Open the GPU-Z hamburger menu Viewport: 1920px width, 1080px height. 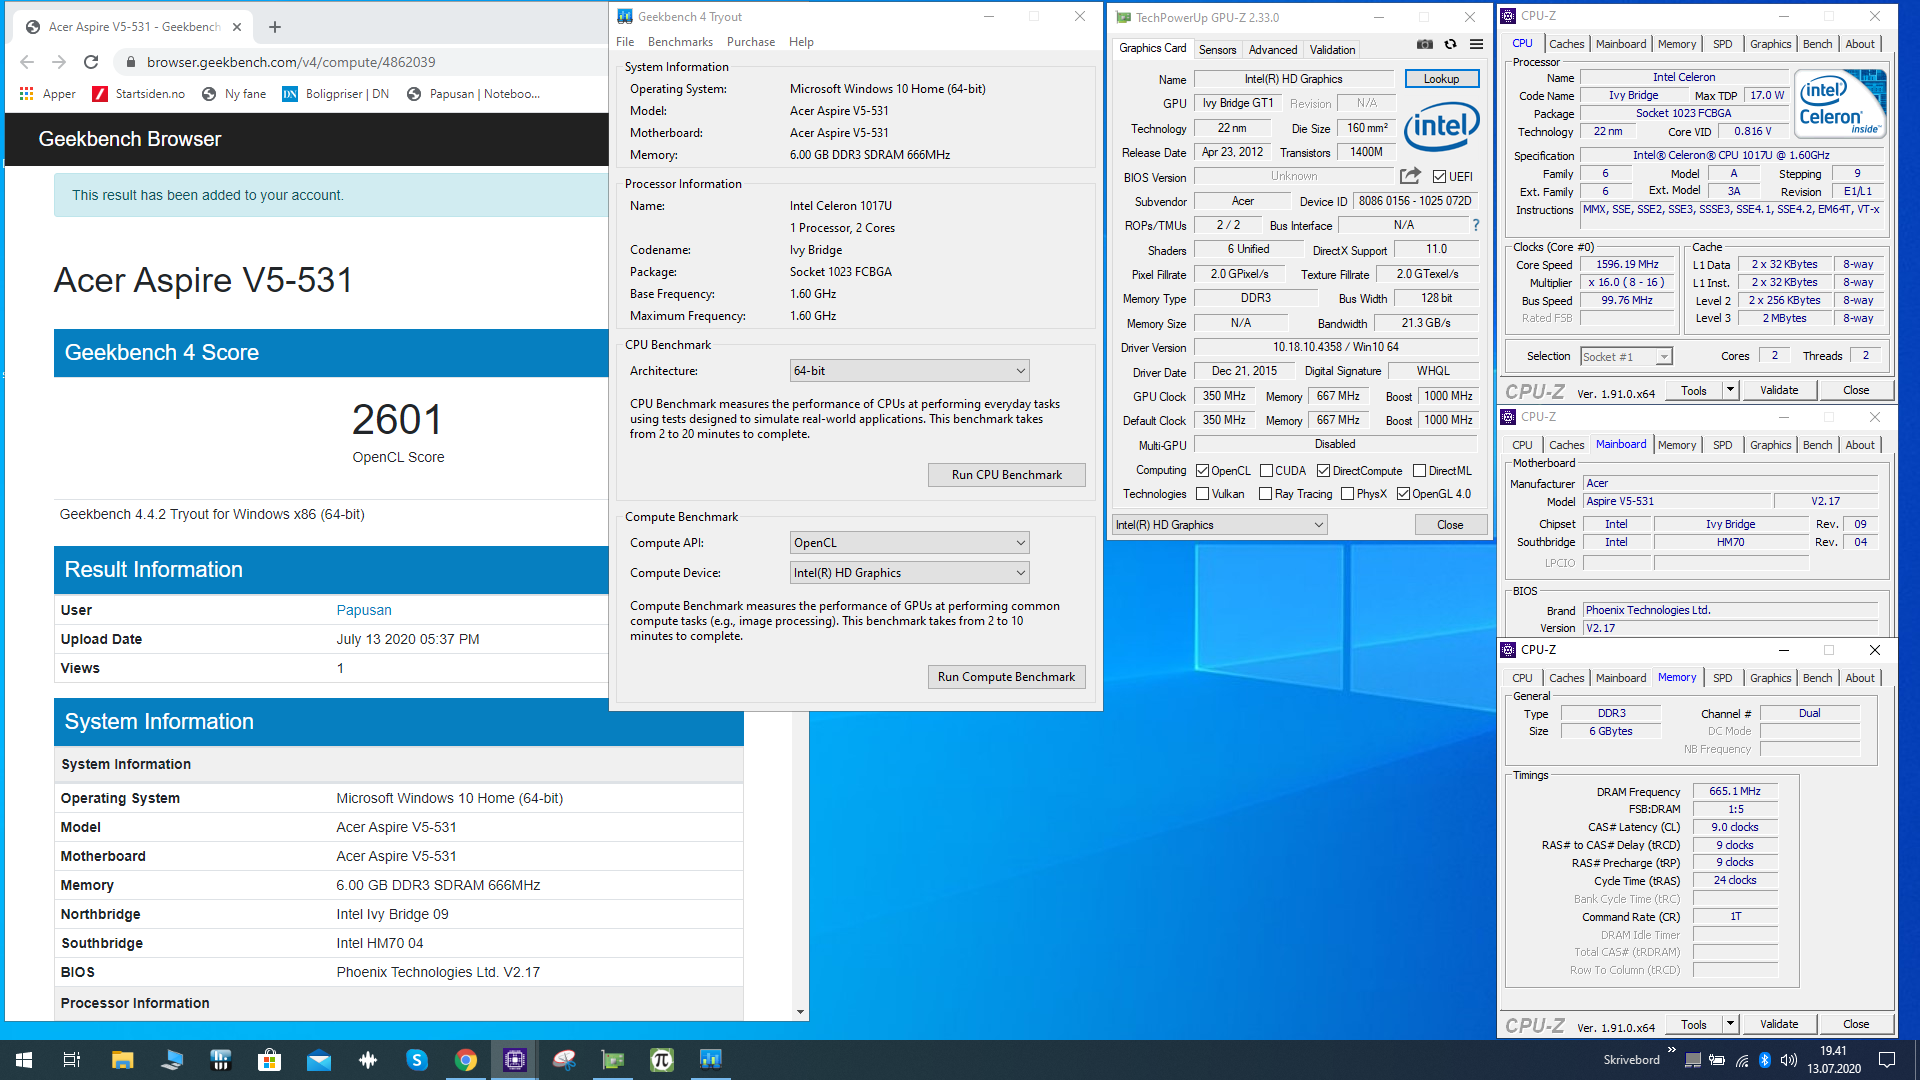[x=1476, y=44]
